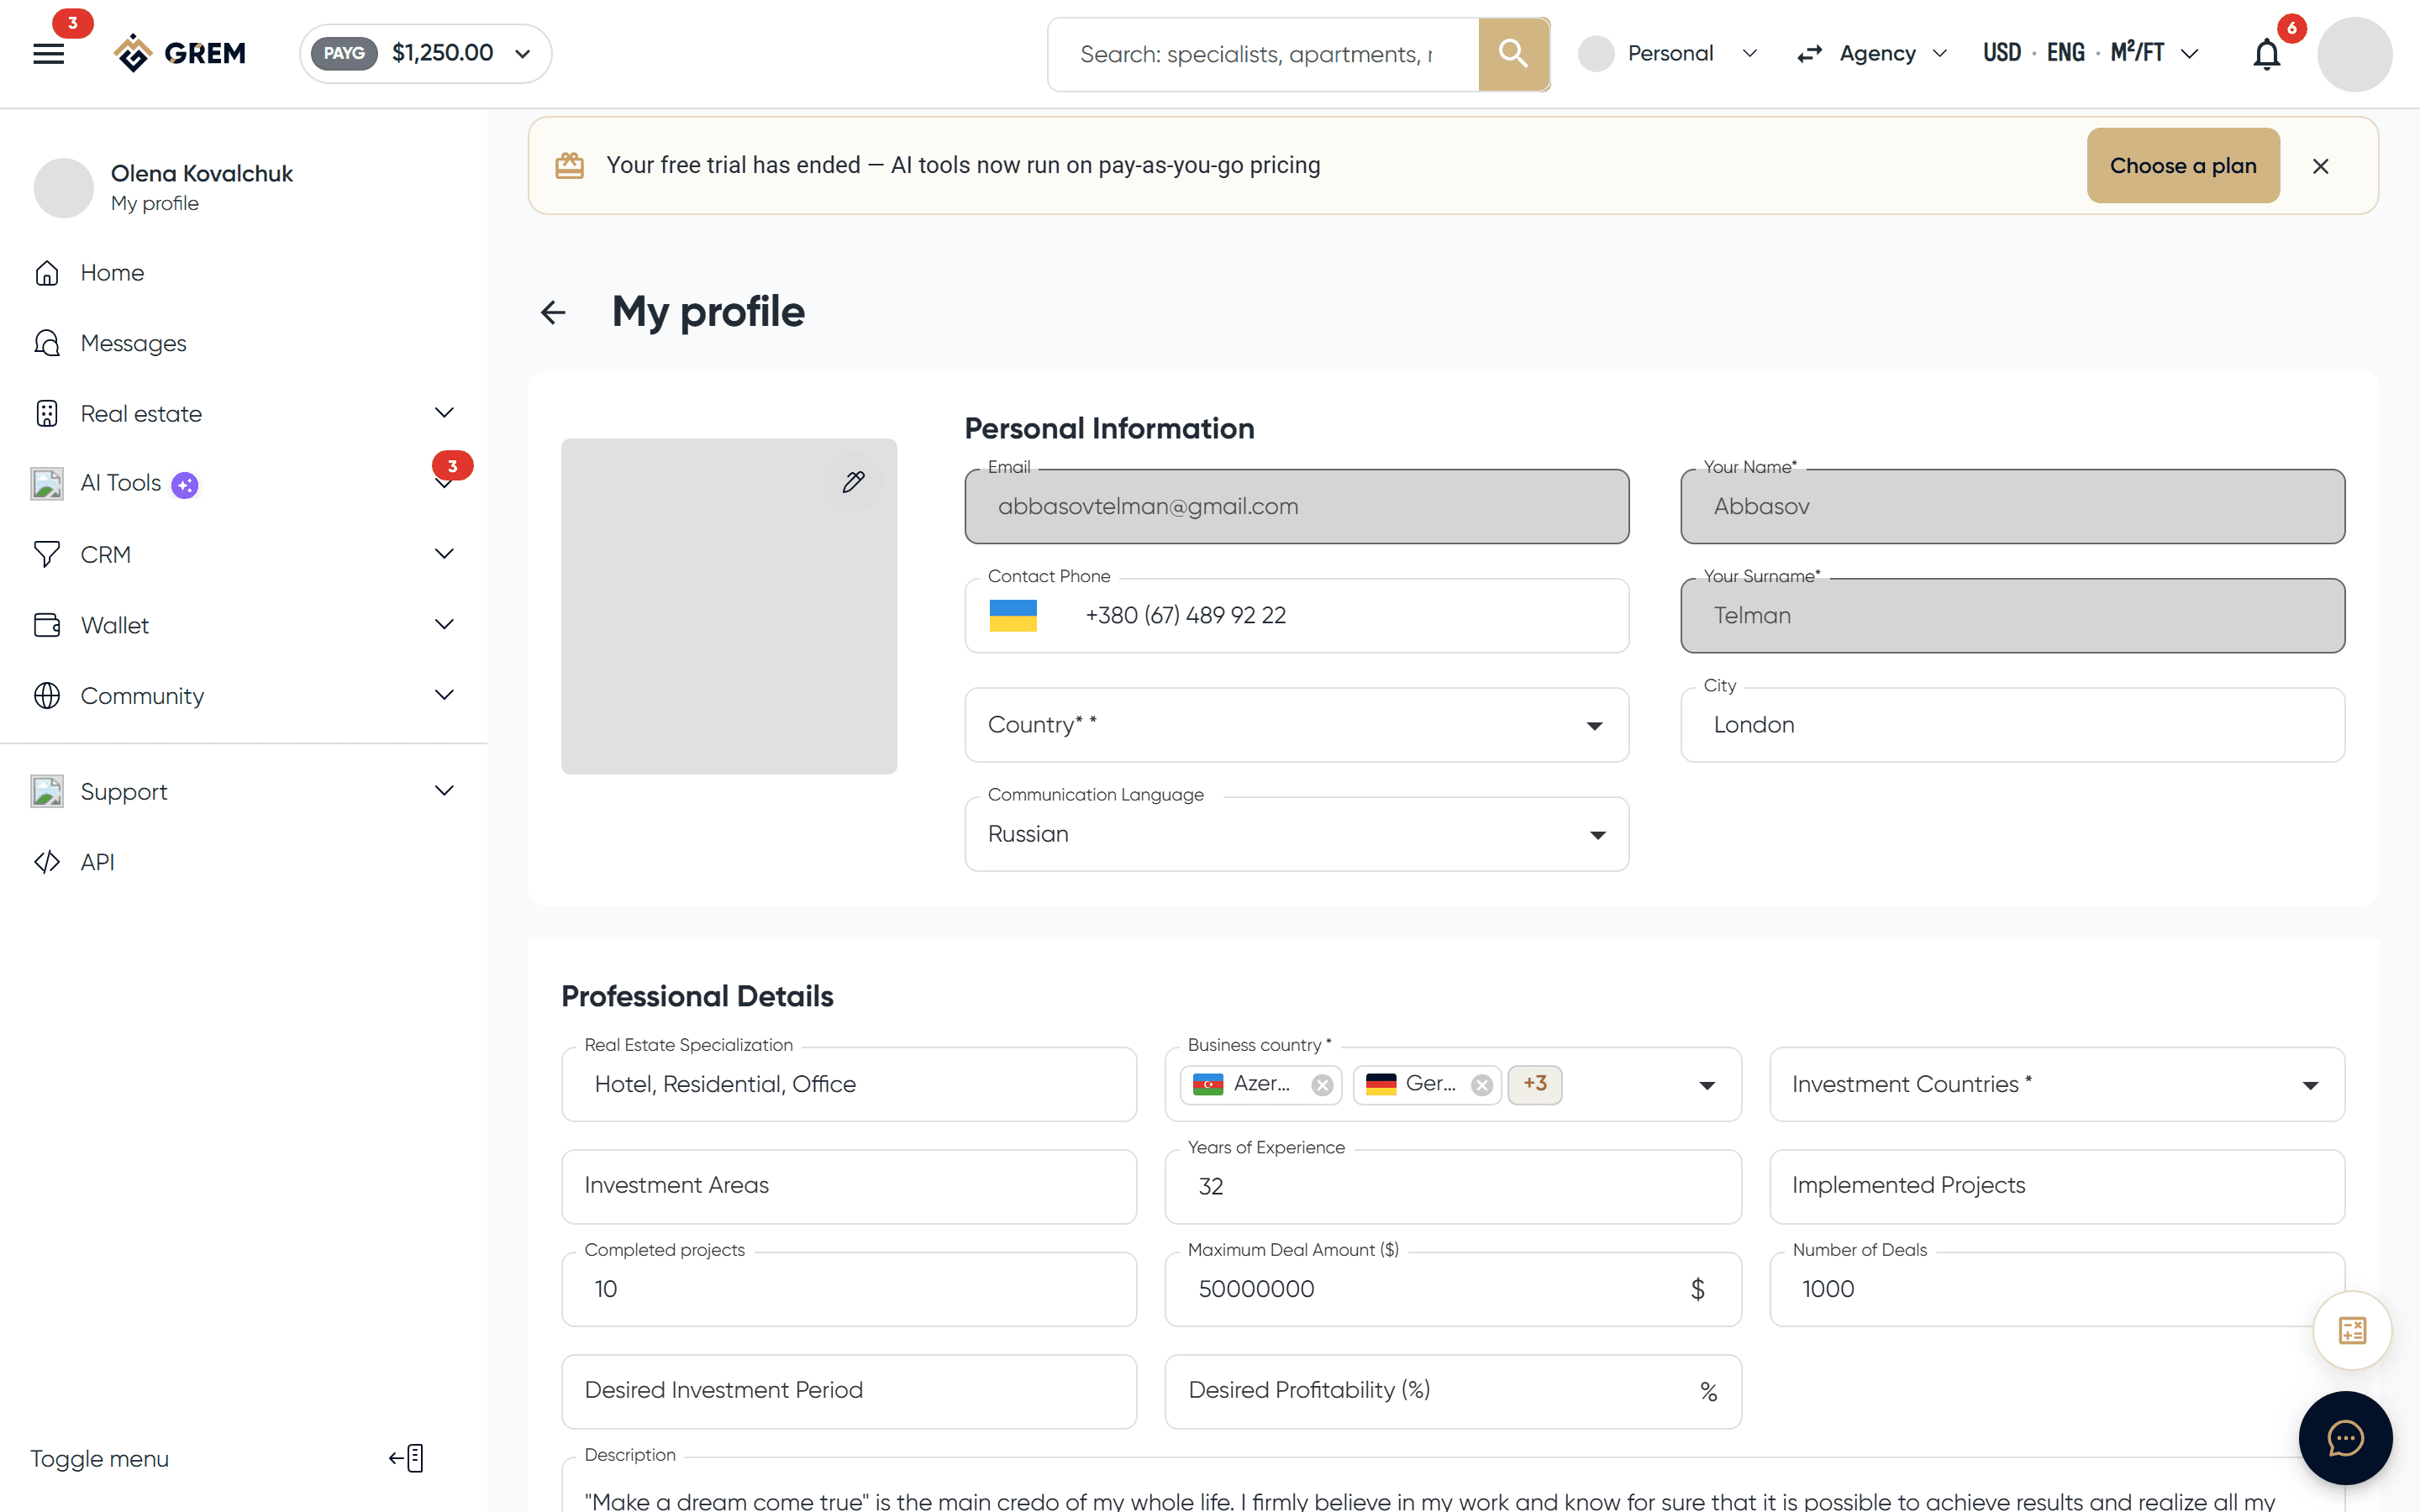Click the Desired Profitability (%) field
The height and width of the screenshot is (1512, 2420).
tap(1452, 1391)
